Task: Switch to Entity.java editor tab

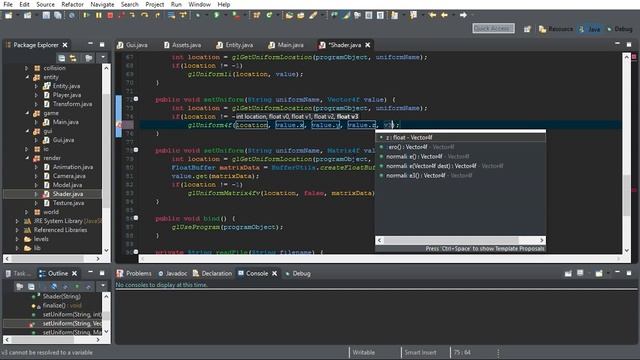Action: 235,45
